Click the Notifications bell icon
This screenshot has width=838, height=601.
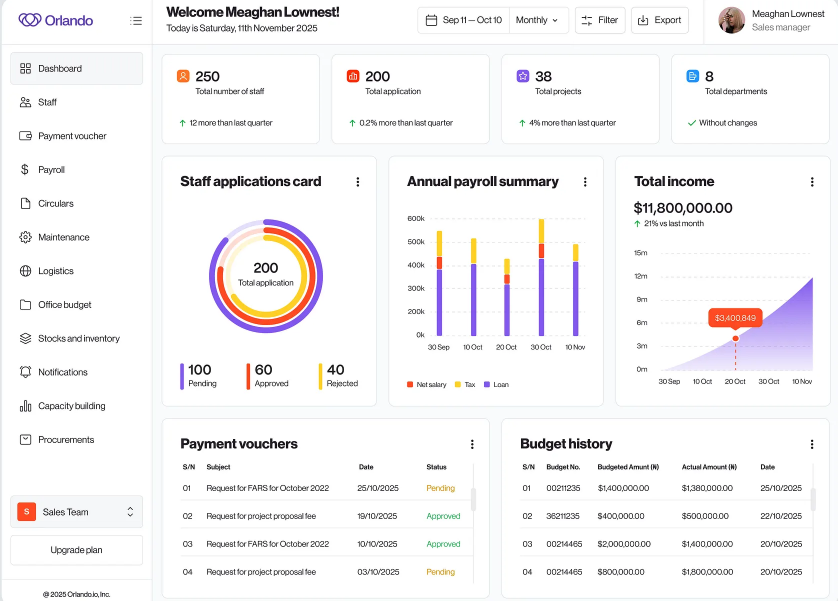tap(25, 372)
